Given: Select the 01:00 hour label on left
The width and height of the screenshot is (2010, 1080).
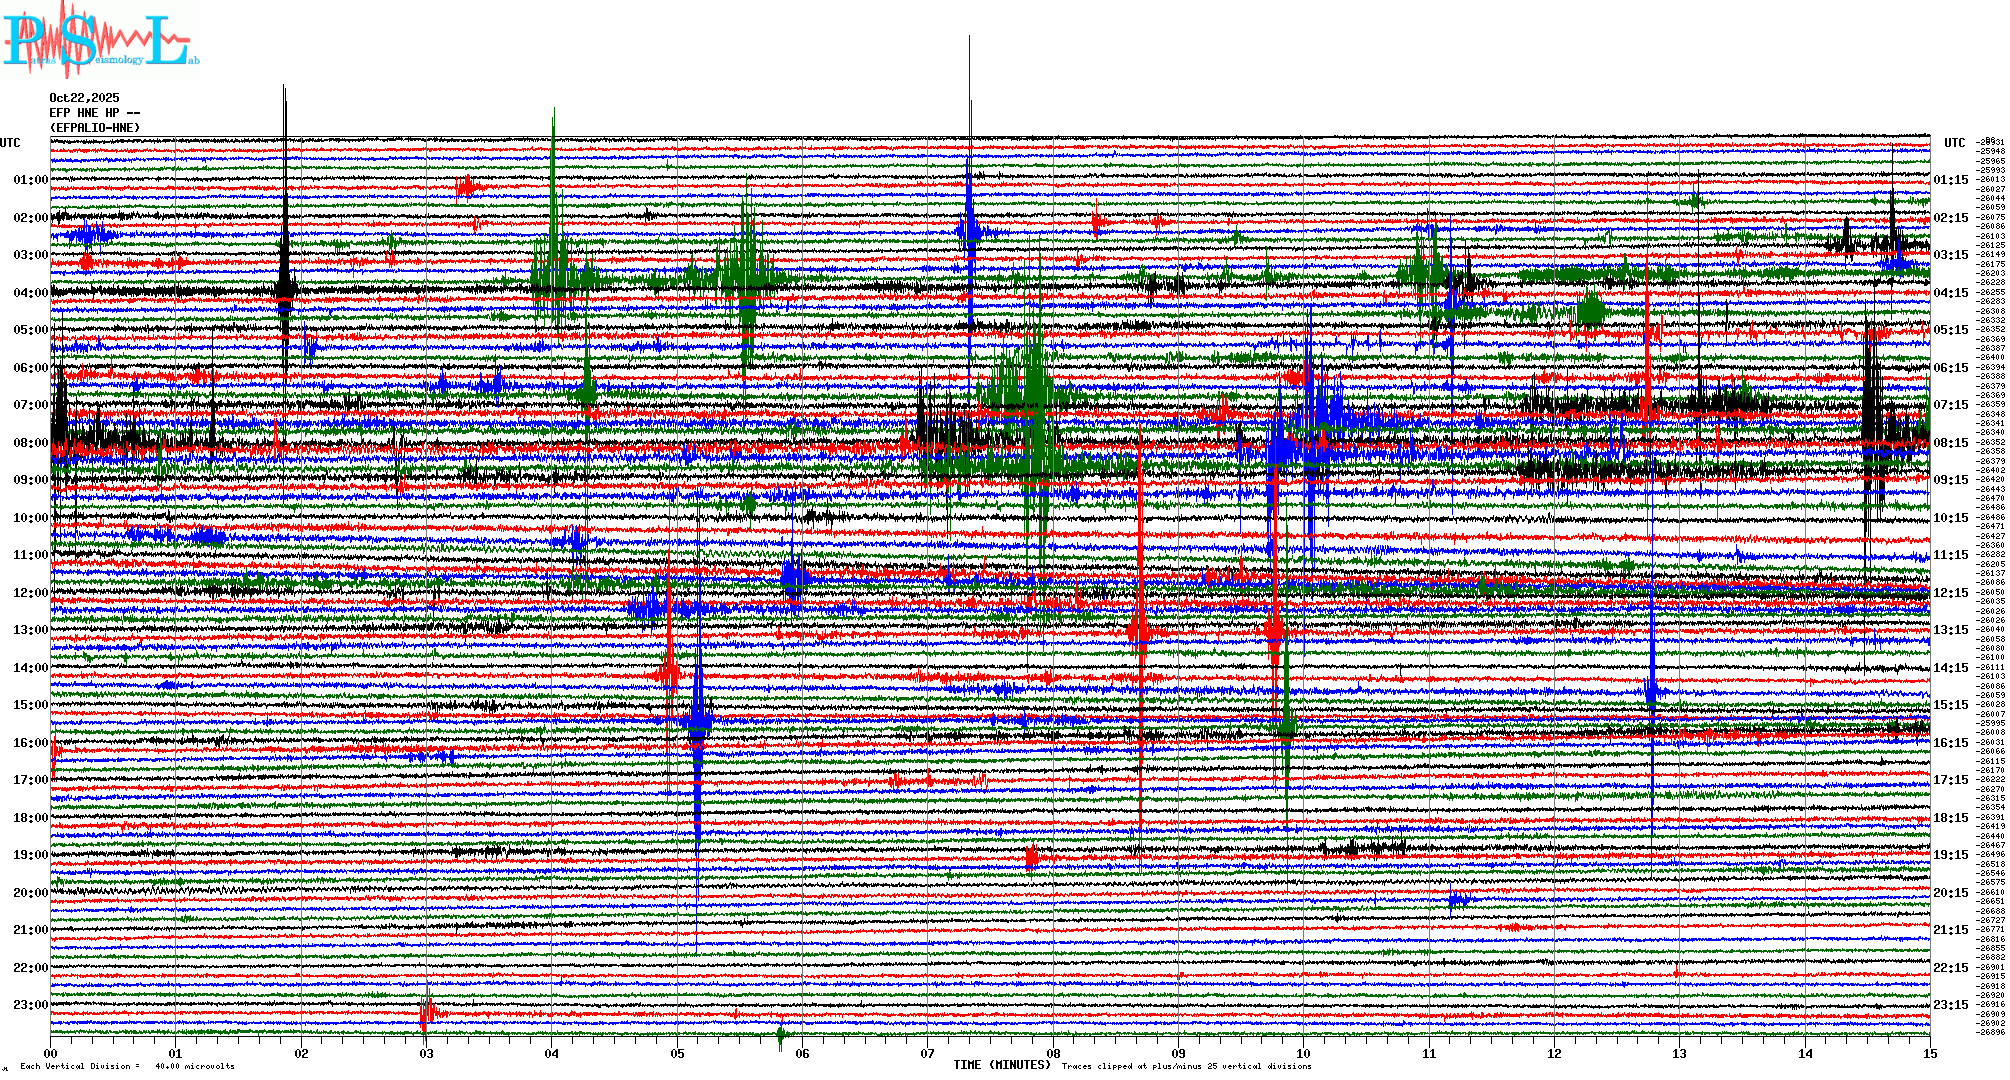Looking at the screenshot, I should [x=30, y=180].
